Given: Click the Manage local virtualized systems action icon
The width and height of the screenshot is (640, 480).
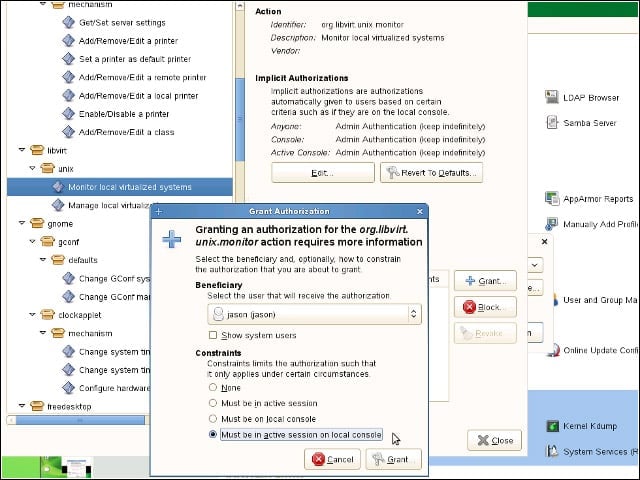Looking at the screenshot, I should (x=58, y=205).
